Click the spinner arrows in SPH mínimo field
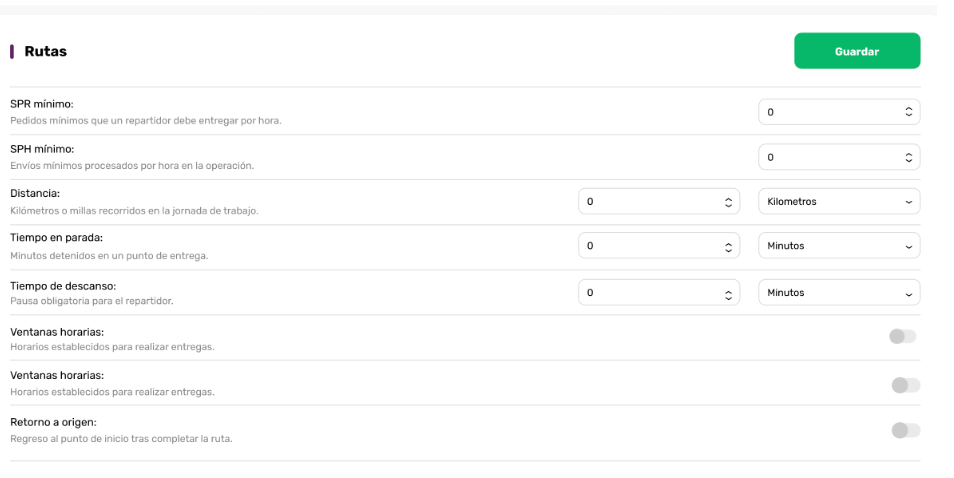This screenshot has width=954, height=478. [908, 158]
